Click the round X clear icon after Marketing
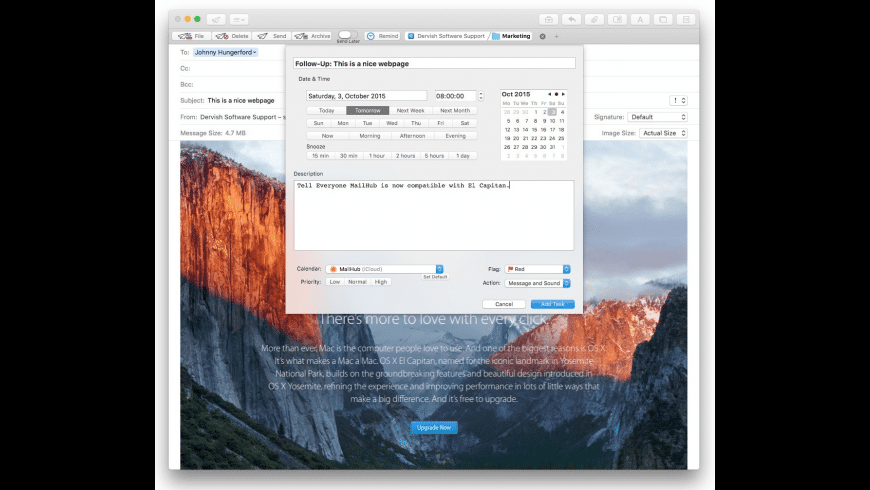Screen dimensions: 870x490 [542, 37]
